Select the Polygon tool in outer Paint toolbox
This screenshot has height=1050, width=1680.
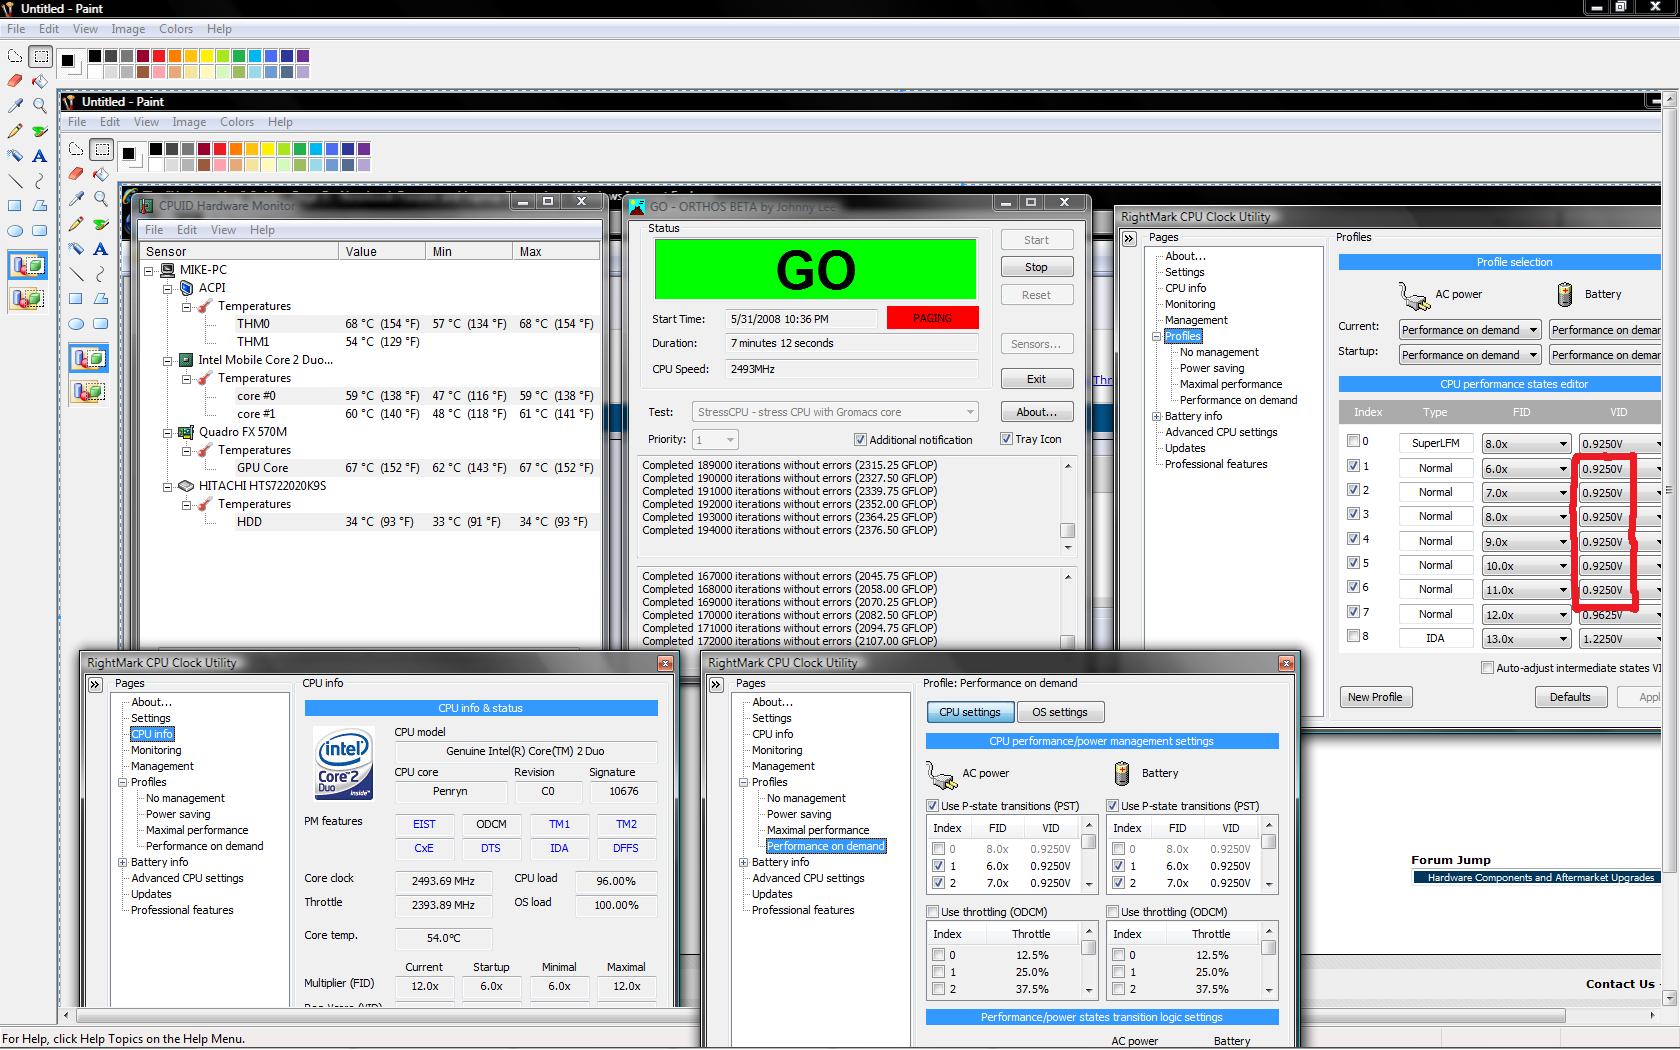[x=40, y=205]
